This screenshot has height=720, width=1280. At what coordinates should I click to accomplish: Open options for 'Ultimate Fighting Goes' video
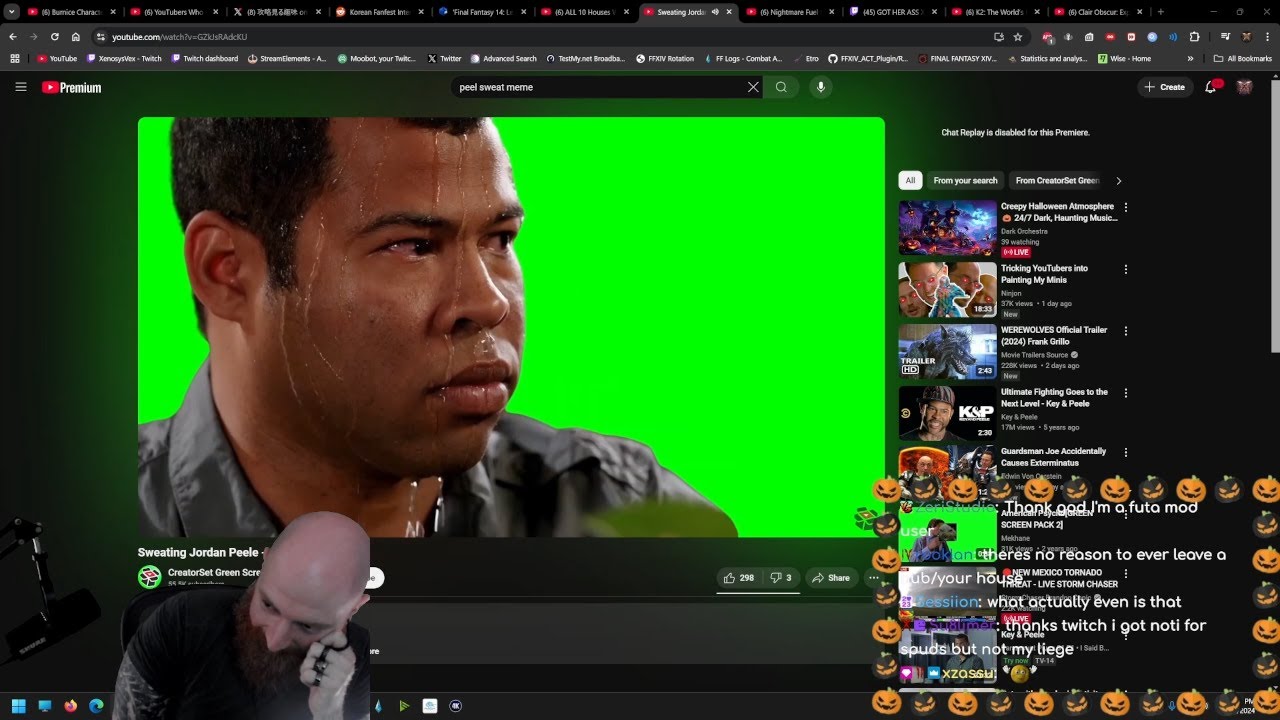(x=1126, y=393)
